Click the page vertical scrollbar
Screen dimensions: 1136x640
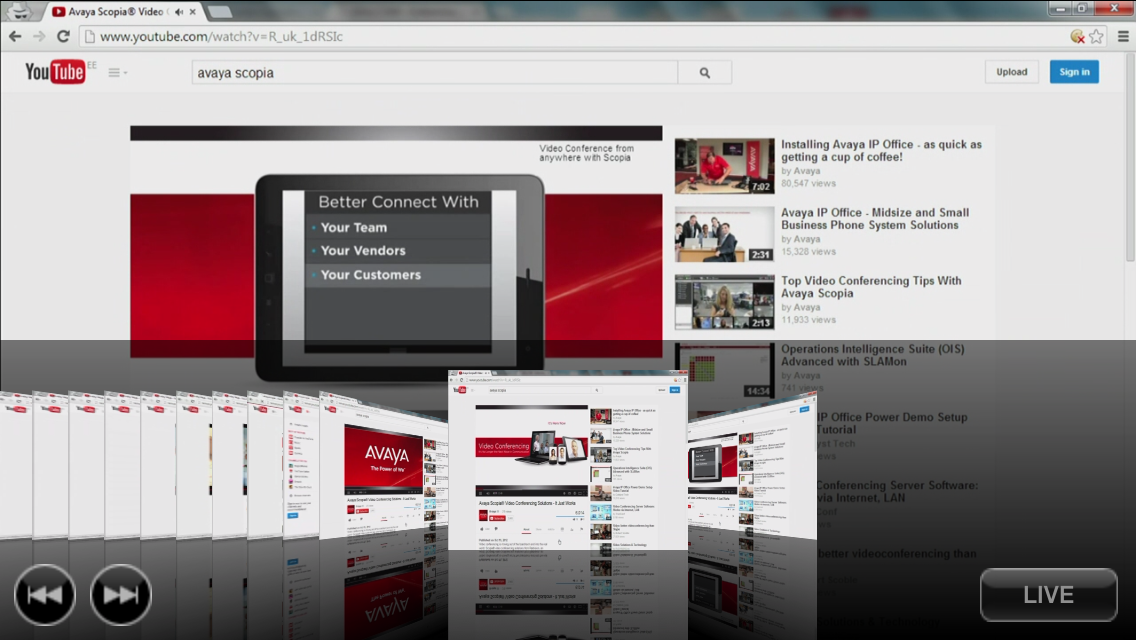pos(1130,157)
